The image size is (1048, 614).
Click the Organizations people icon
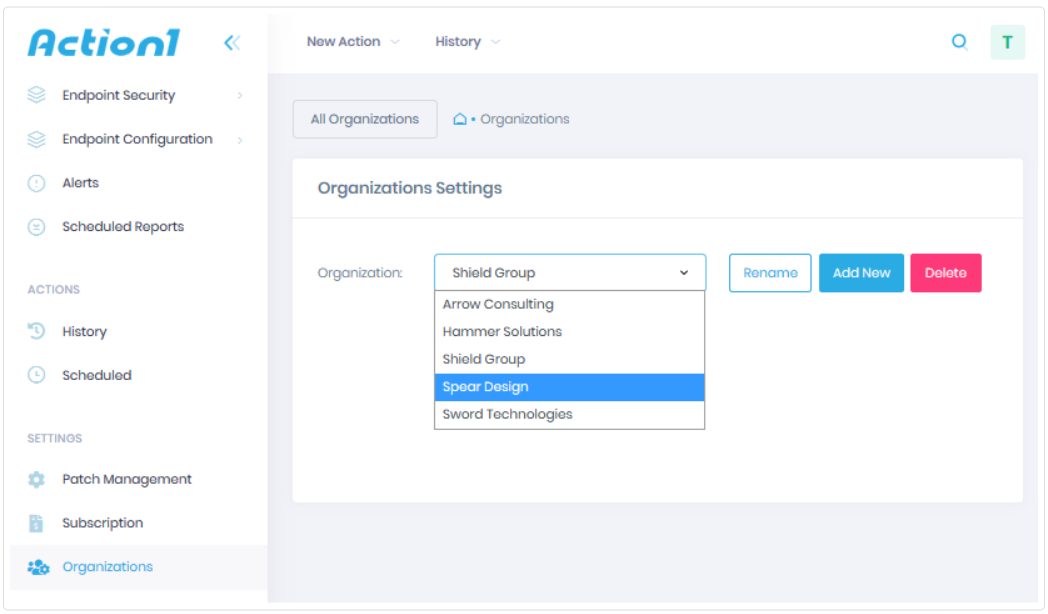[38, 567]
